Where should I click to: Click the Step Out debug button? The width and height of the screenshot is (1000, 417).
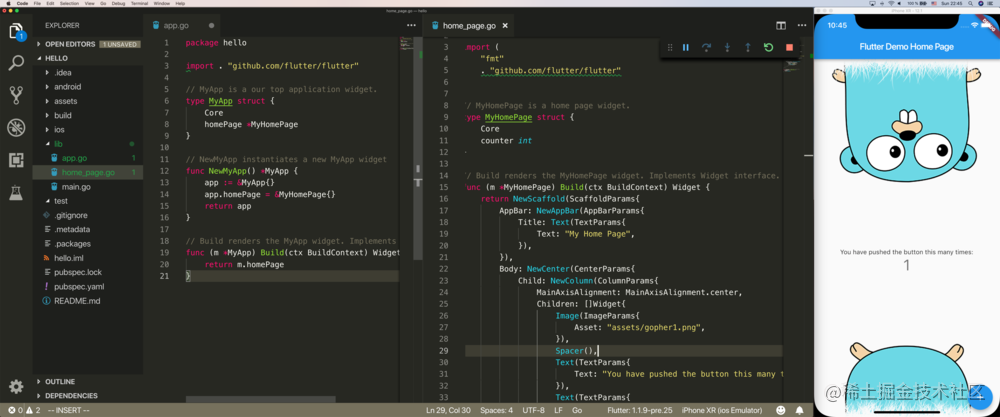point(747,47)
